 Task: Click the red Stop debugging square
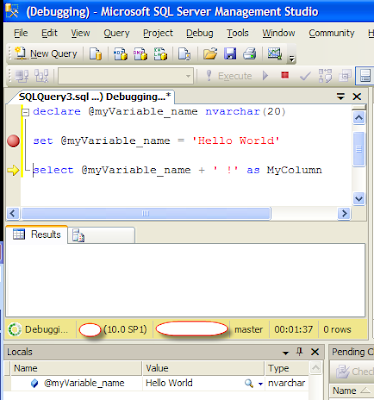click(x=285, y=75)
